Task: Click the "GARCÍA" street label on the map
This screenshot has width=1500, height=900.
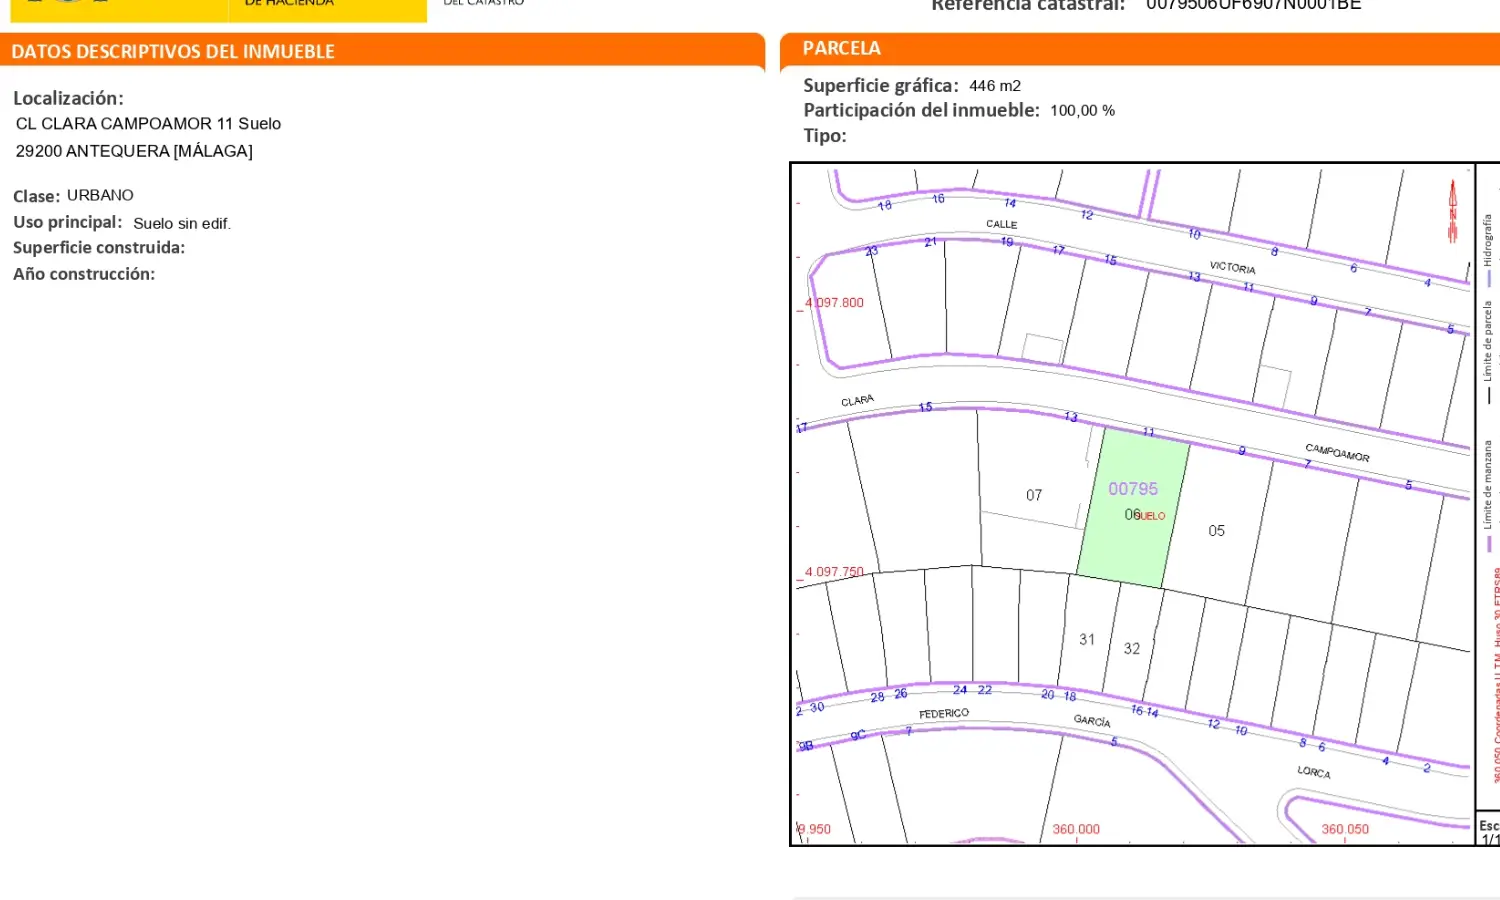Action: 1092,721
